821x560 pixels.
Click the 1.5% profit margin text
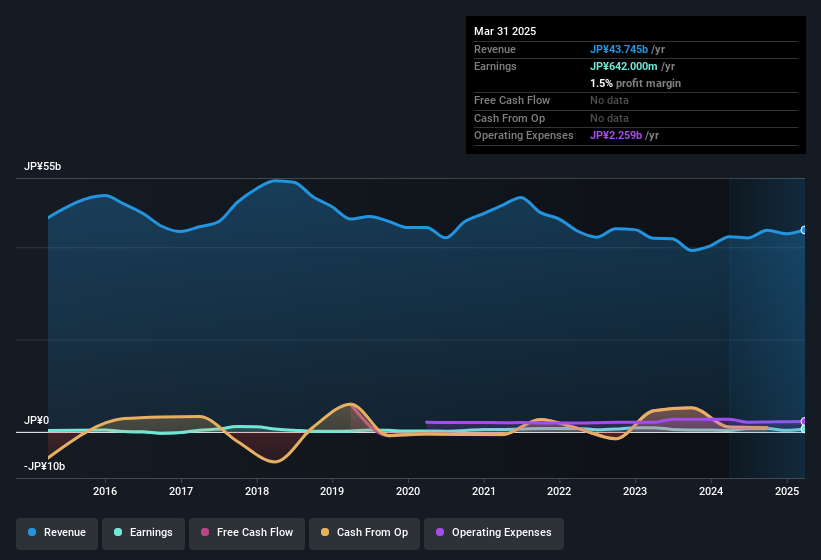[636, 83]
